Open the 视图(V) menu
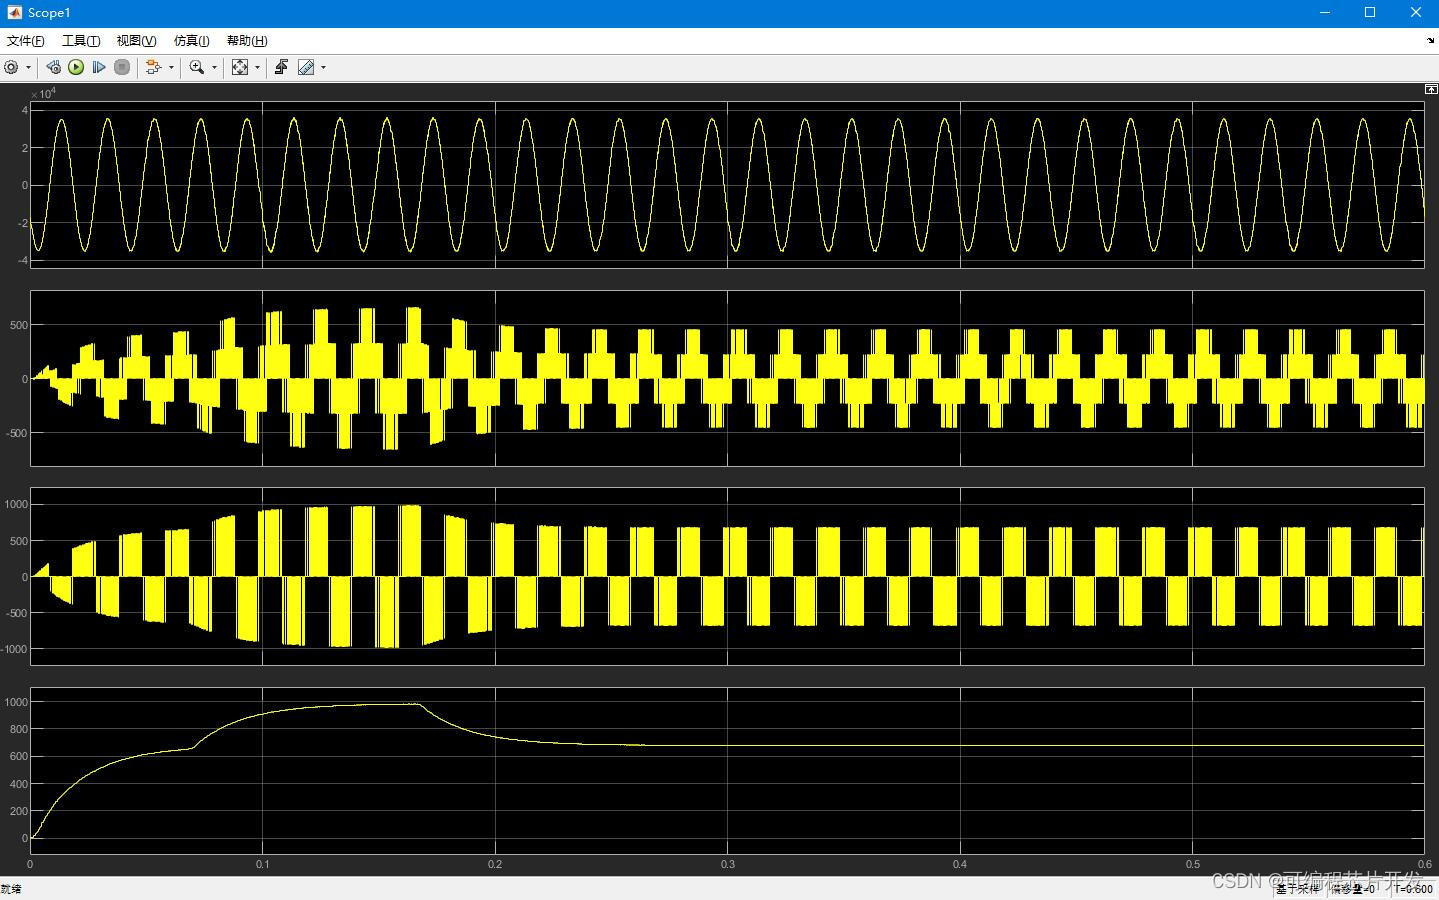 point(136,41)
